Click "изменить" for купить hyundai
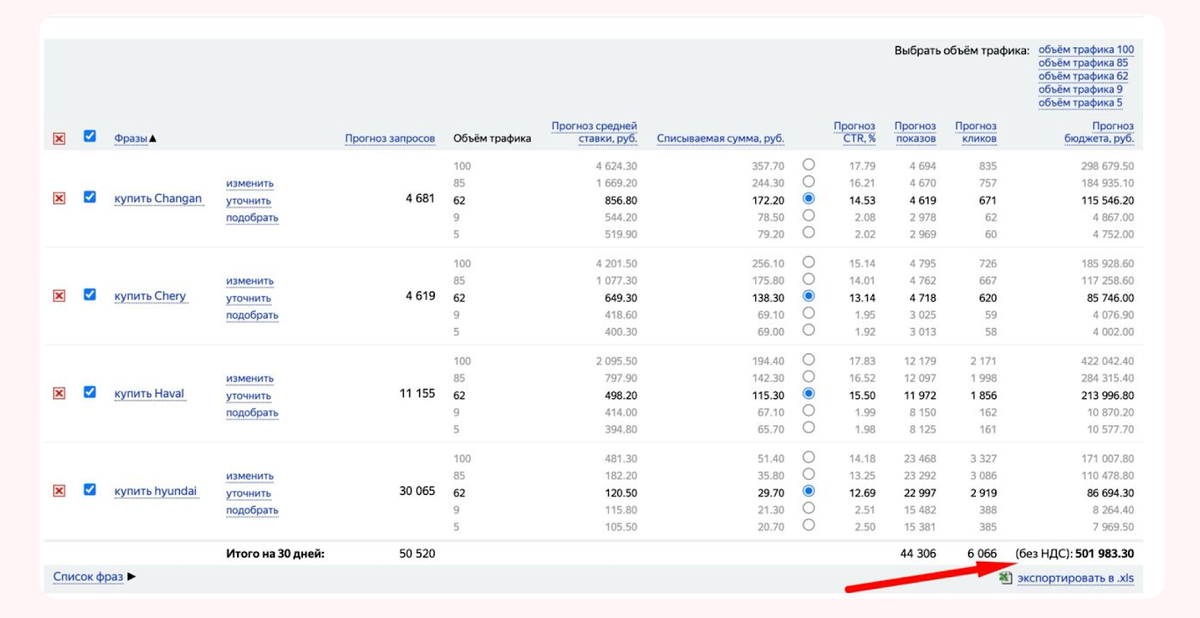Viewport: 1200px width, 618px height. coord(250,476)
